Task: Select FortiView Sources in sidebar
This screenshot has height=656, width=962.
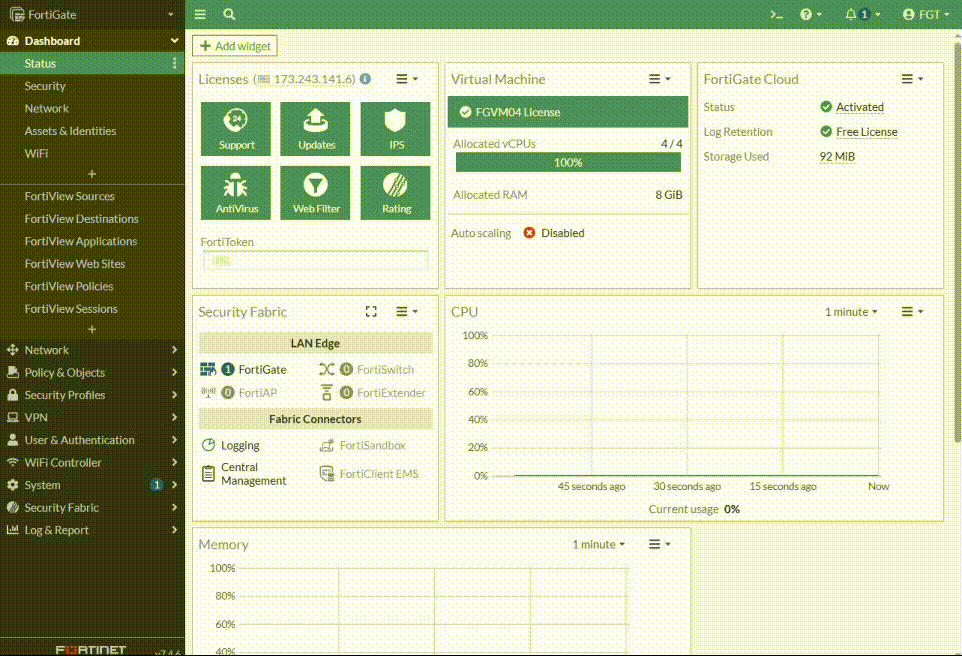Action: [70, 197]
